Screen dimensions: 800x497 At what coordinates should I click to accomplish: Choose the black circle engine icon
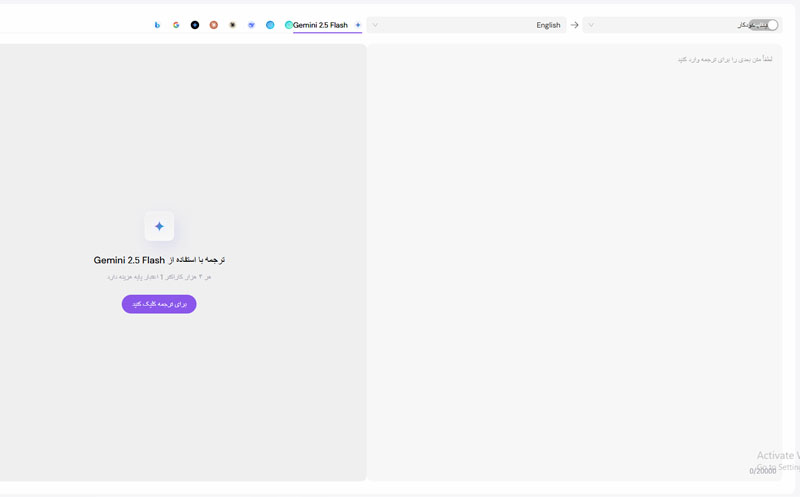pos(195,25)
